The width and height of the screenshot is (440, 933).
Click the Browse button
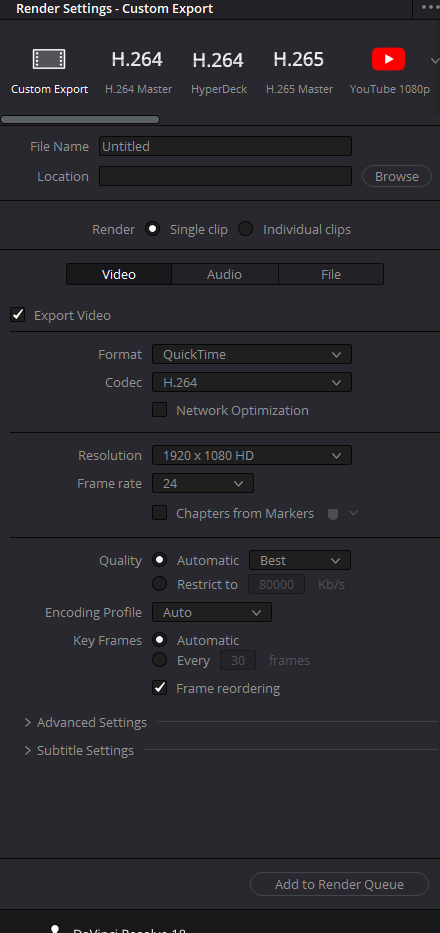click(x=397, y=176)
